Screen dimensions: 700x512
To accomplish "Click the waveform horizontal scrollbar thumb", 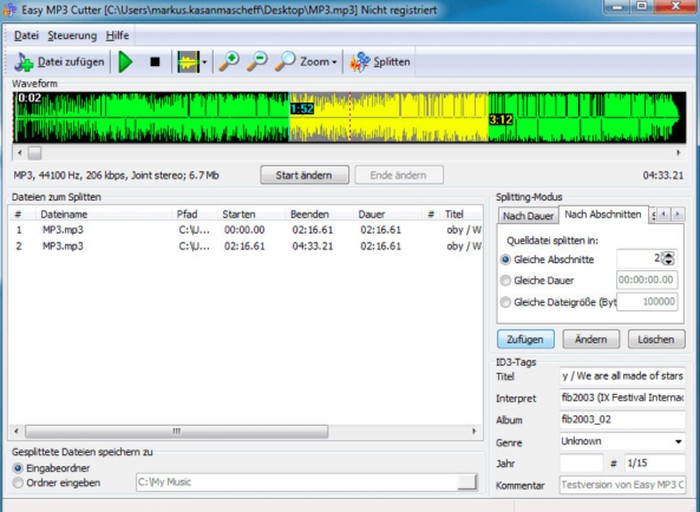I will coord(34,153).
